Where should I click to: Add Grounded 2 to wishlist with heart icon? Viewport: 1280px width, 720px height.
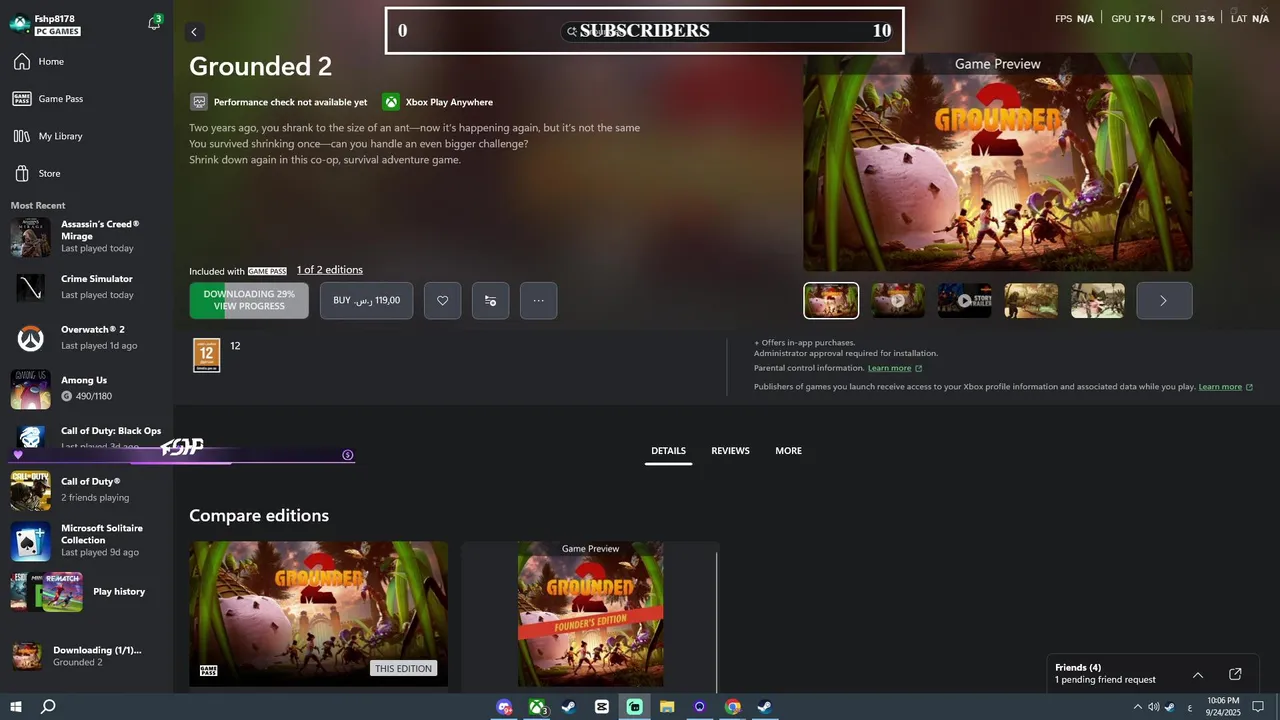pyautogui.click(x=442, y=300)
